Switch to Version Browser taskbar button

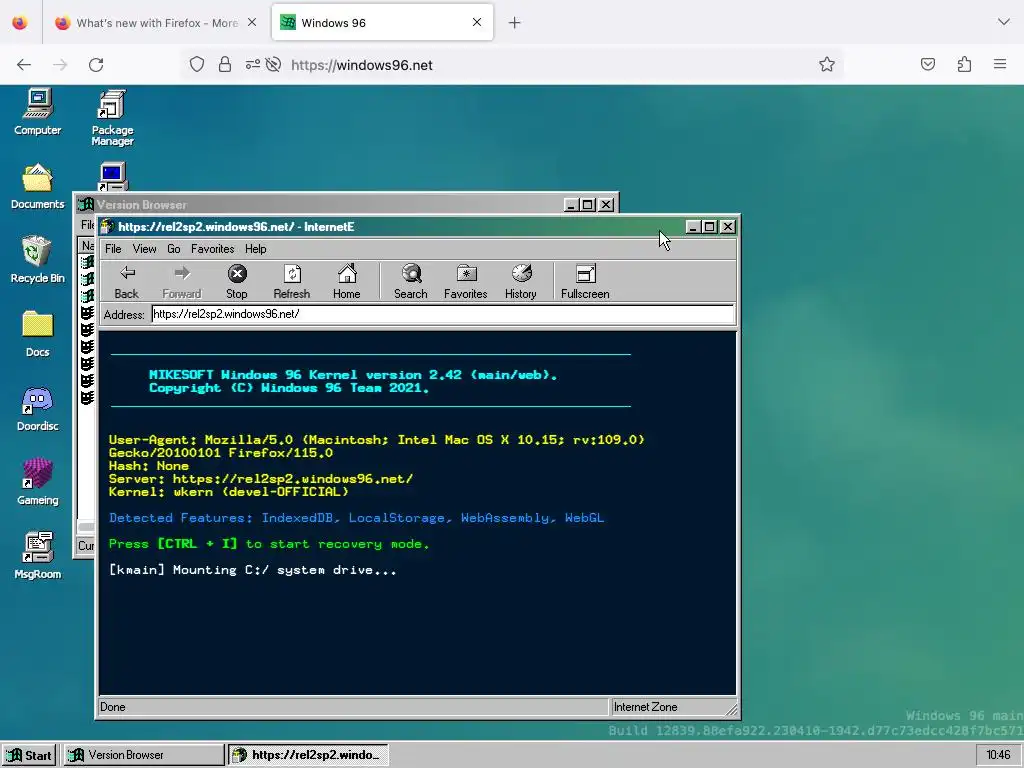pos(144,755)
